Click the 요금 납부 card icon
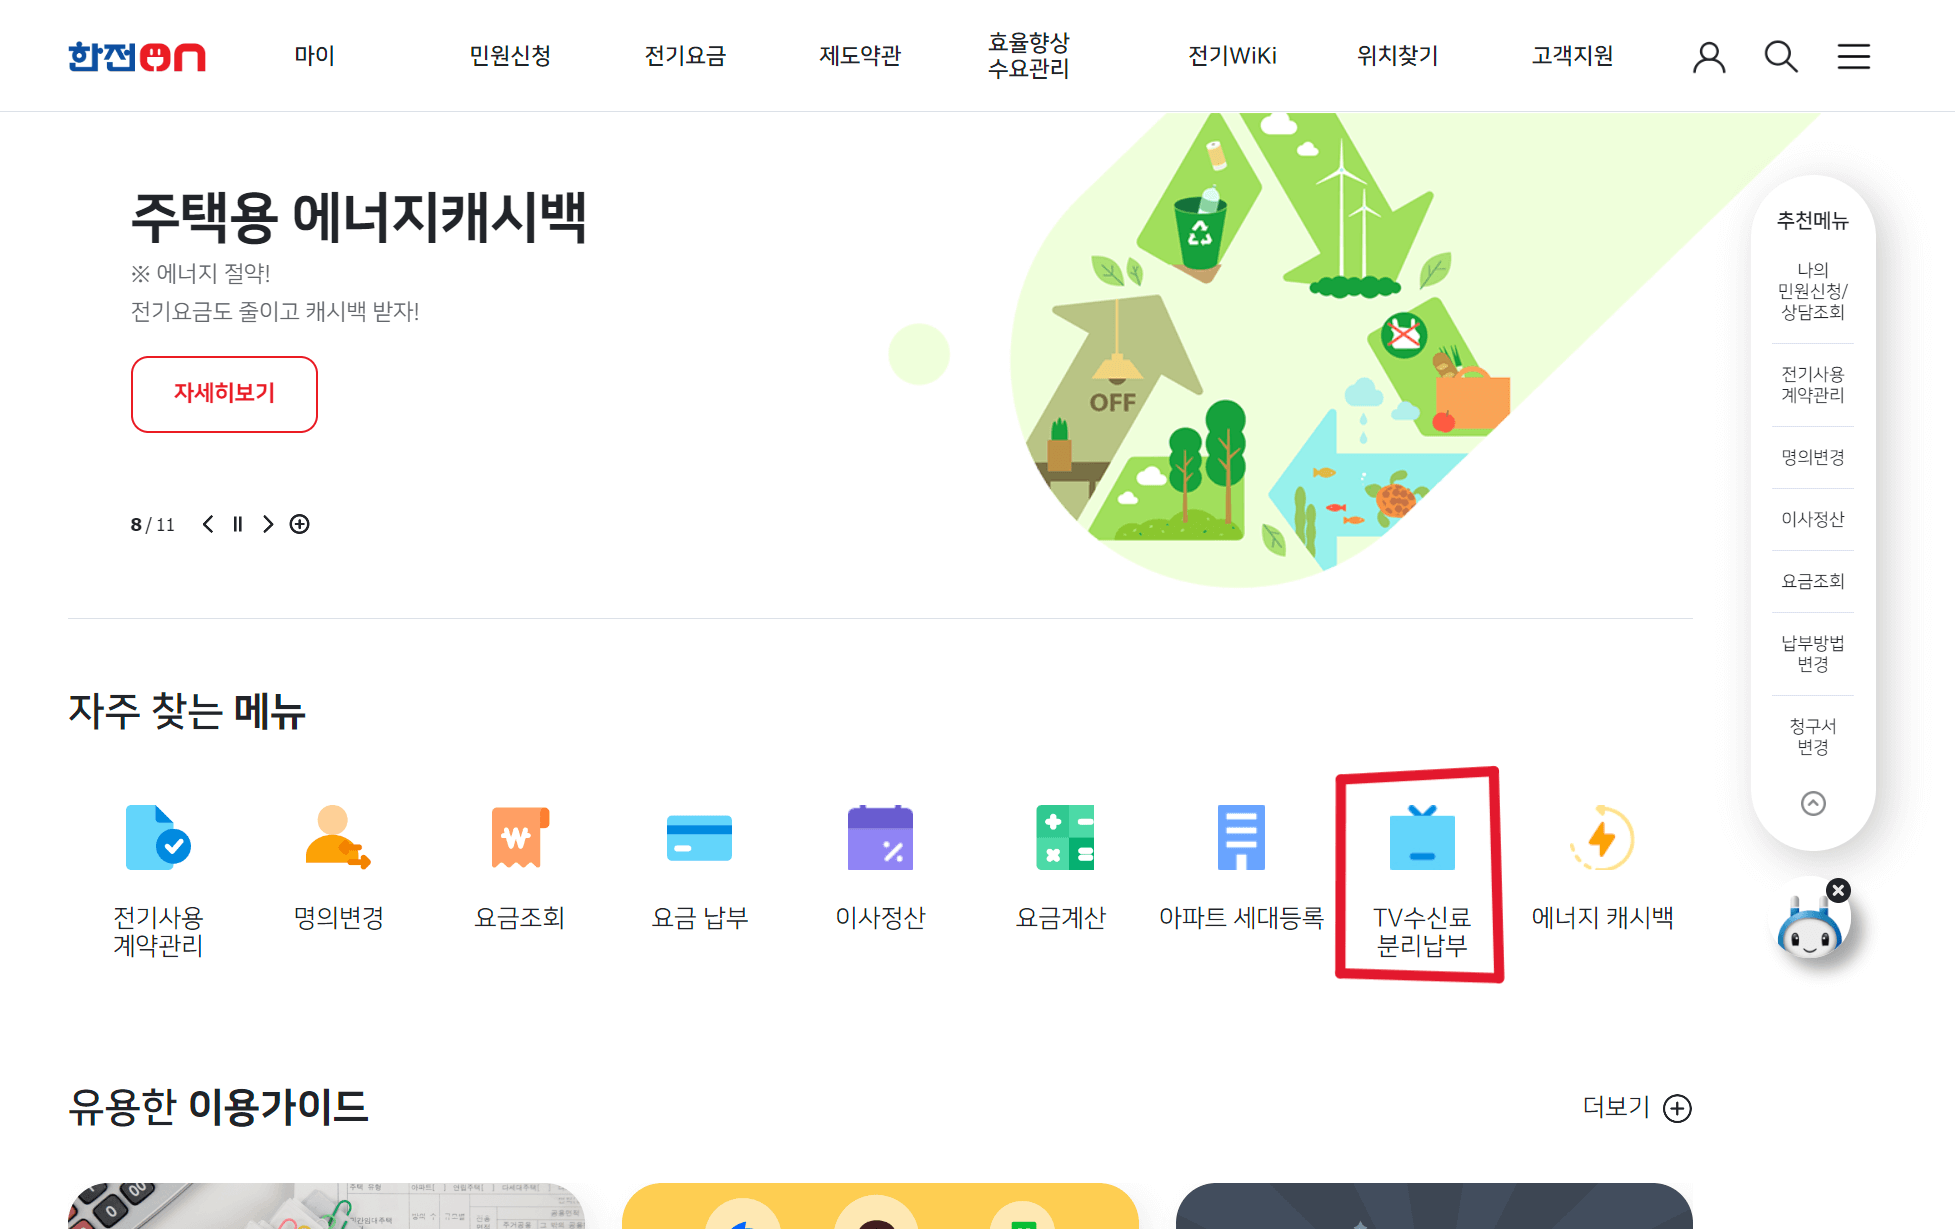The height and width of the screenshot is (1229, 1955). (699, 838)
